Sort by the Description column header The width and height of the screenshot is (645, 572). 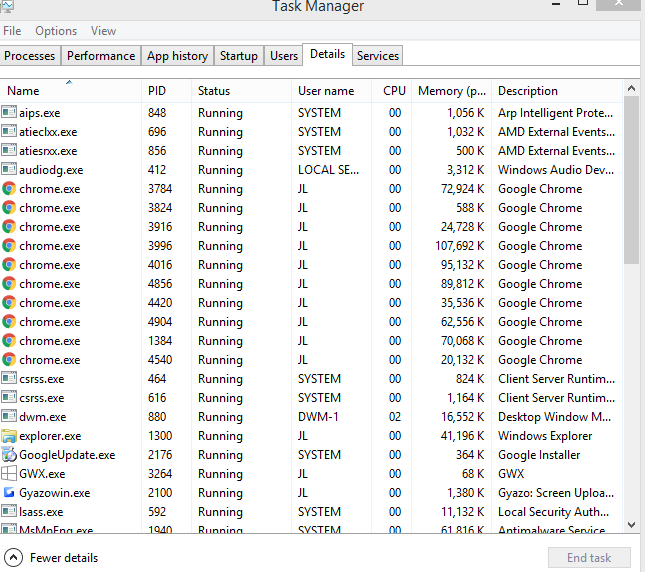[x=557, y=90]
